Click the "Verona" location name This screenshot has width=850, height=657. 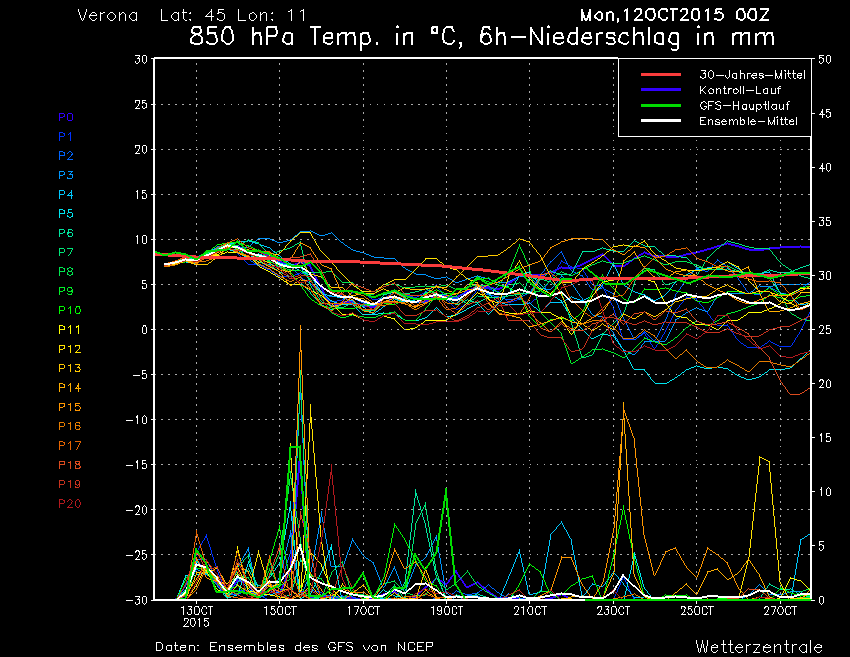click(108, 15)
